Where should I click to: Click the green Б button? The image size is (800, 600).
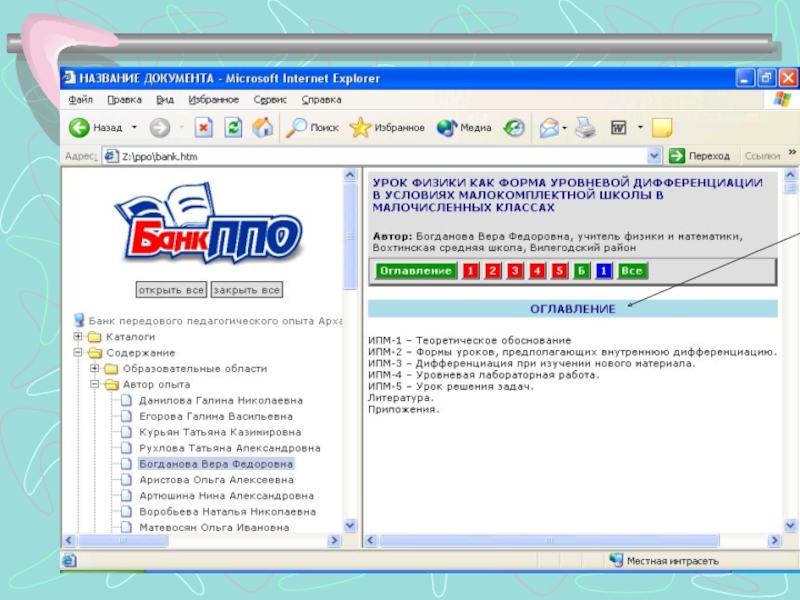(581, 271)
